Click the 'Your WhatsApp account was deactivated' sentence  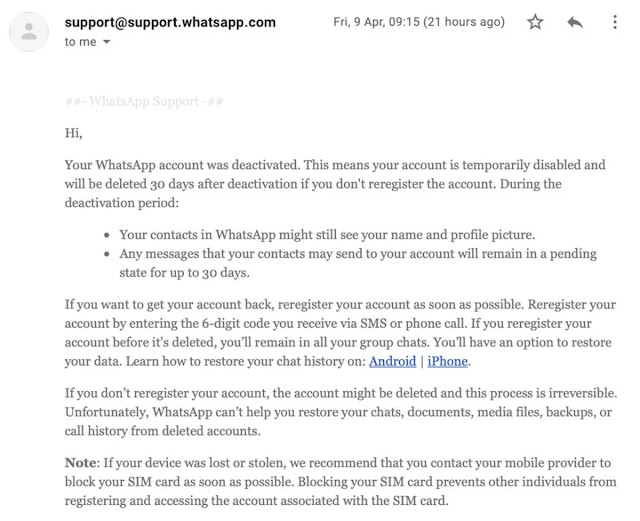pos(182,165)
